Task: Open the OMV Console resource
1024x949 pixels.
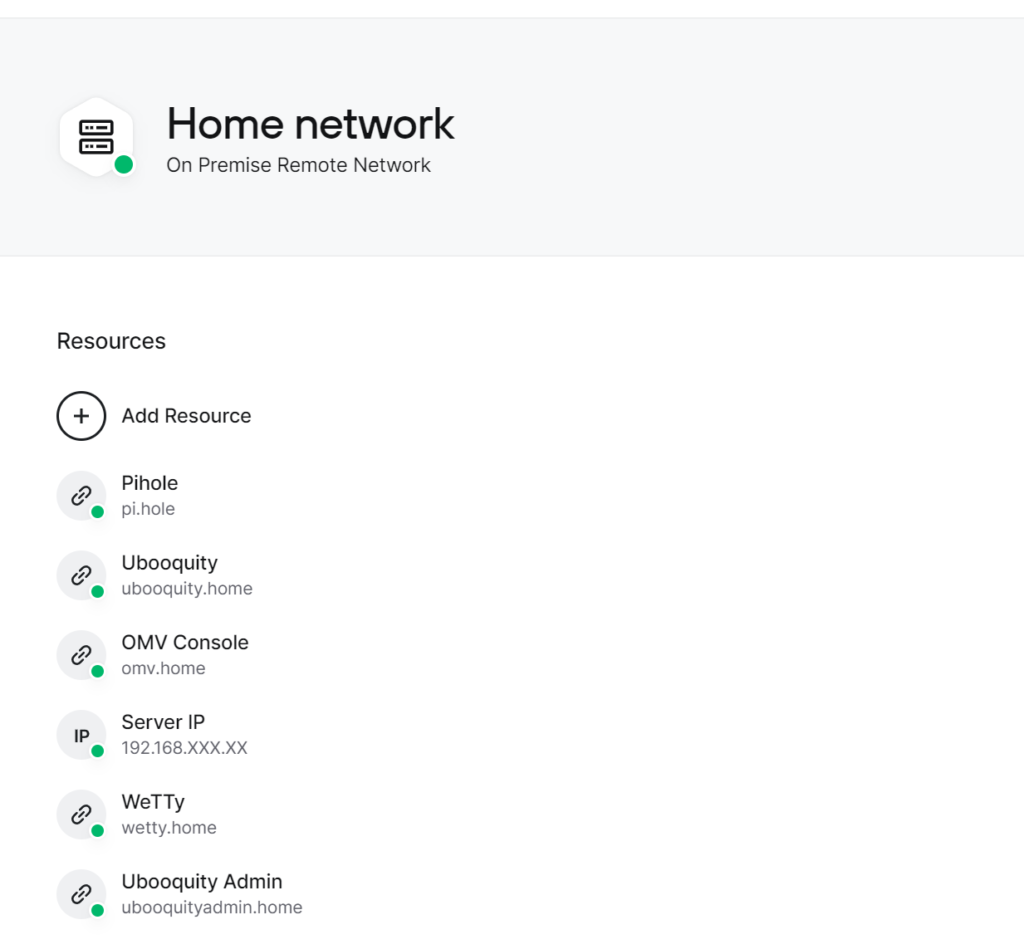Action: tap(185, 642)
